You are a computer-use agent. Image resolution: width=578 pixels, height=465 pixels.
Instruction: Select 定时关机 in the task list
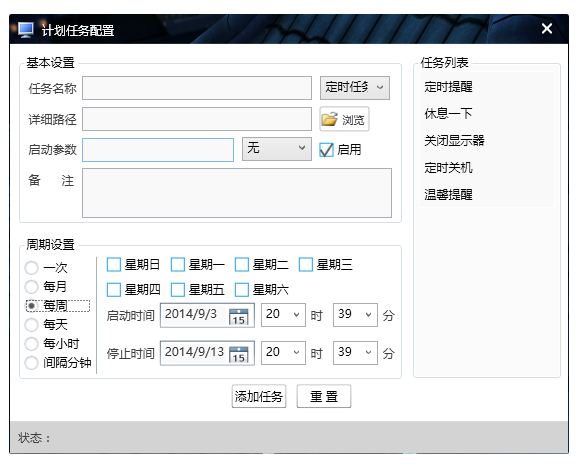[x=448, y=168]
